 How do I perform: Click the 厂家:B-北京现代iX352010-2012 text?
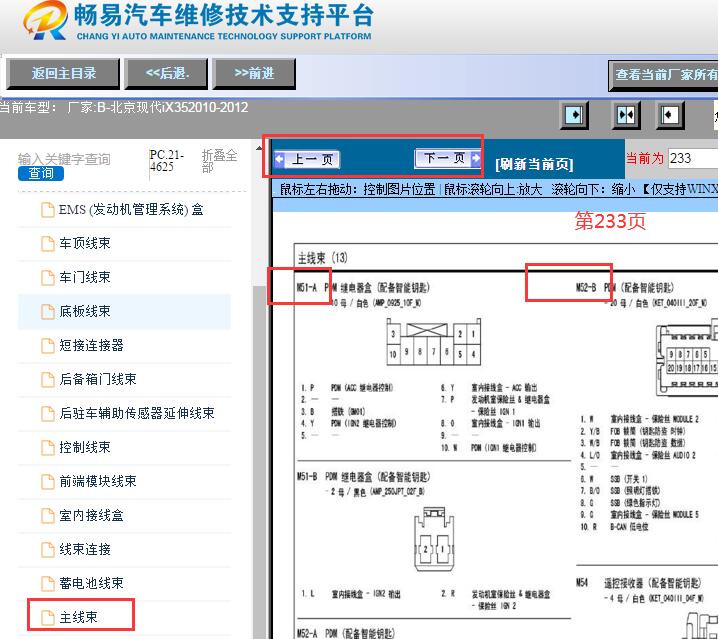158,108
